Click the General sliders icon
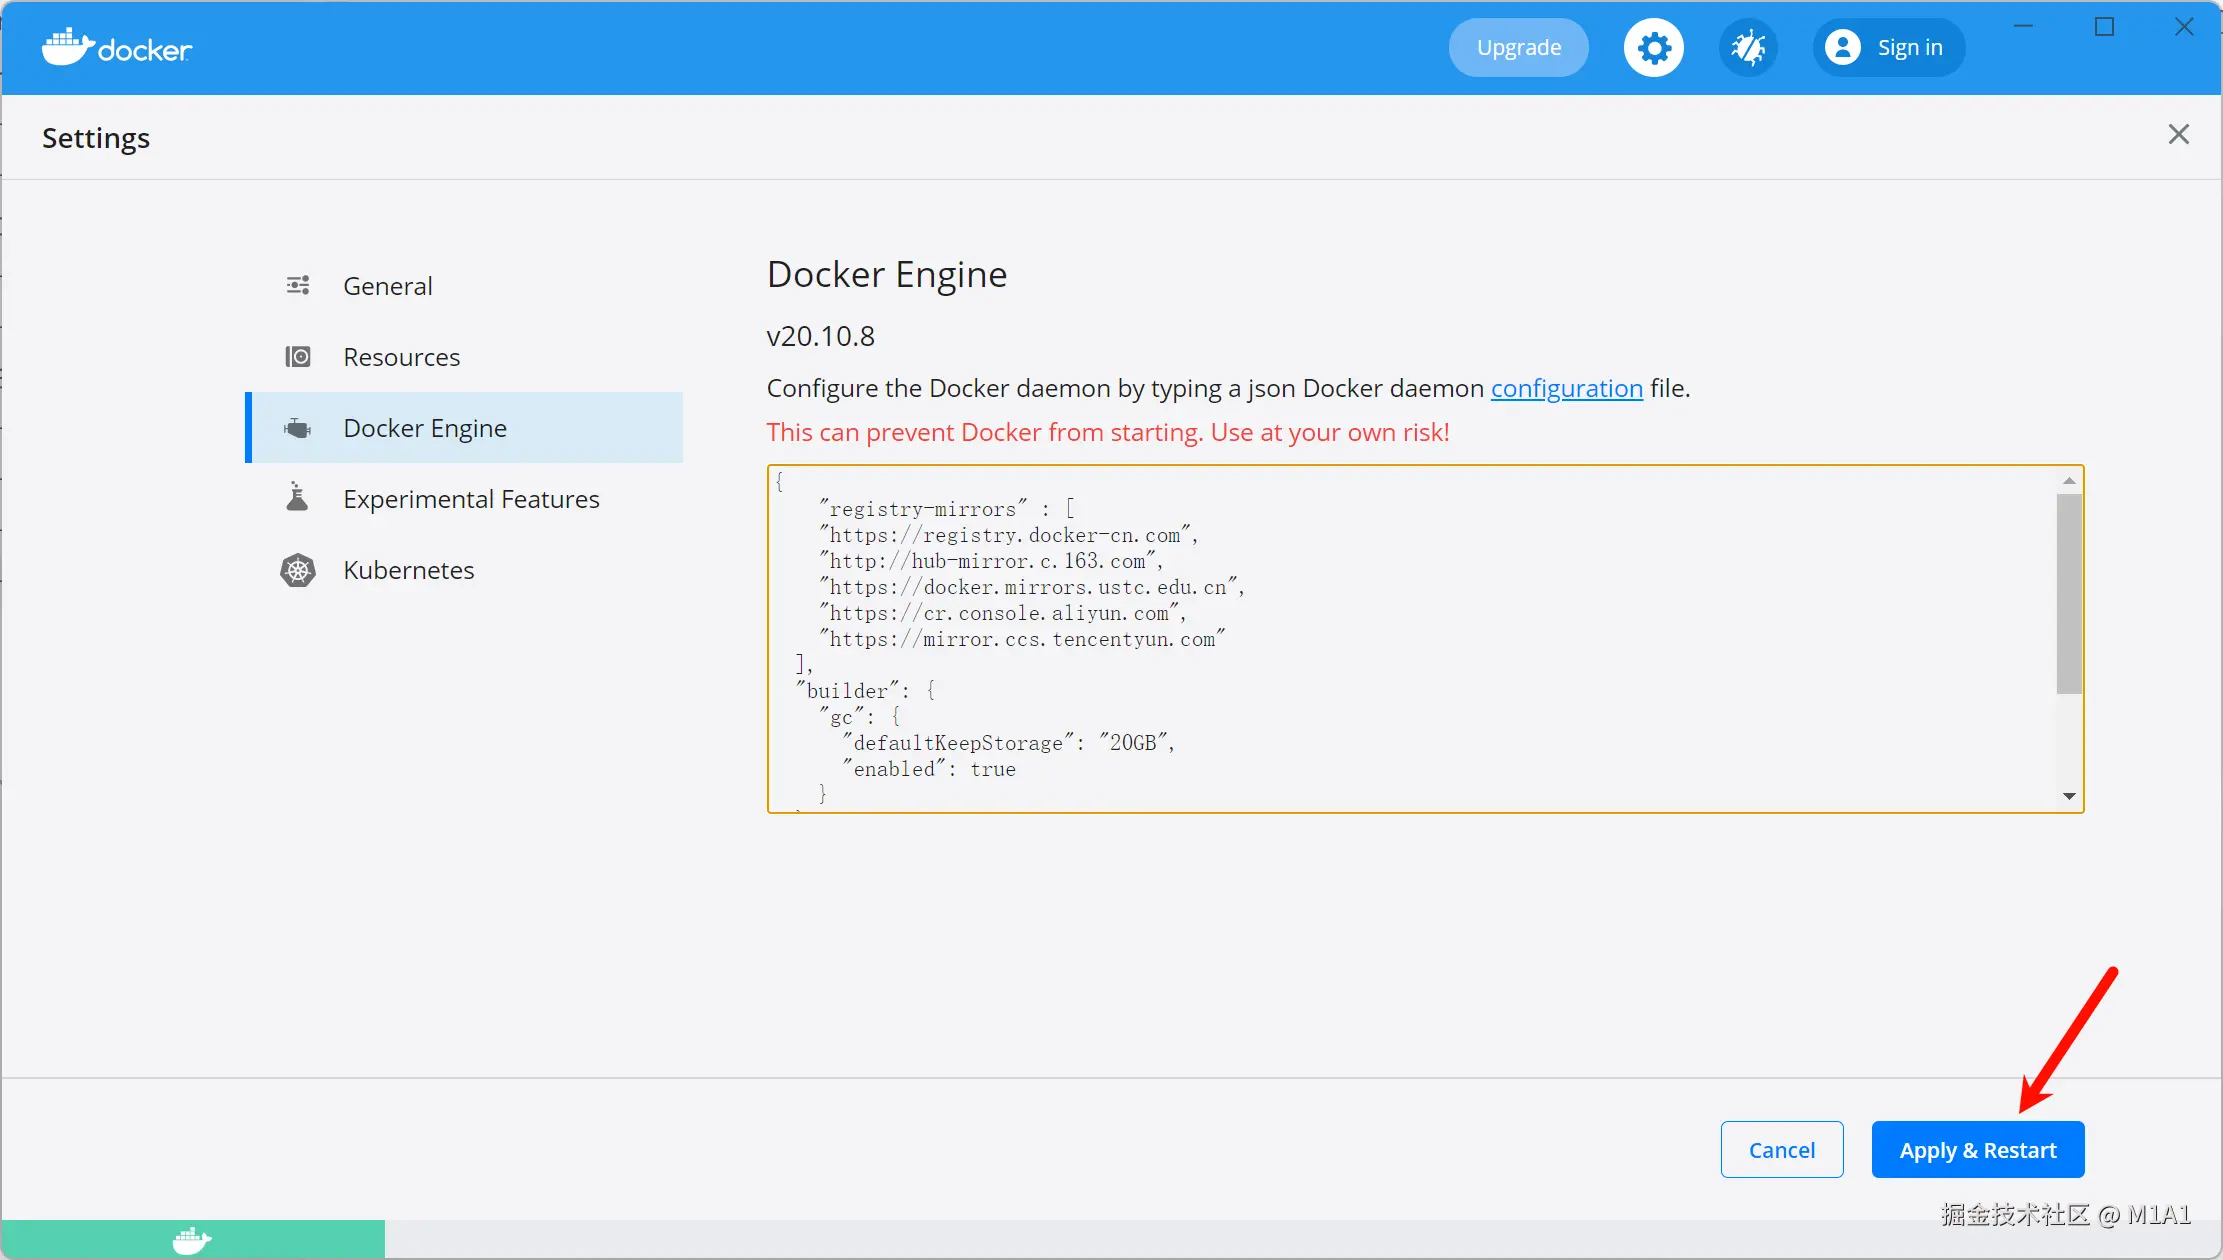The width and height of the screenshot is (2223, 1260). click(298, 286)
